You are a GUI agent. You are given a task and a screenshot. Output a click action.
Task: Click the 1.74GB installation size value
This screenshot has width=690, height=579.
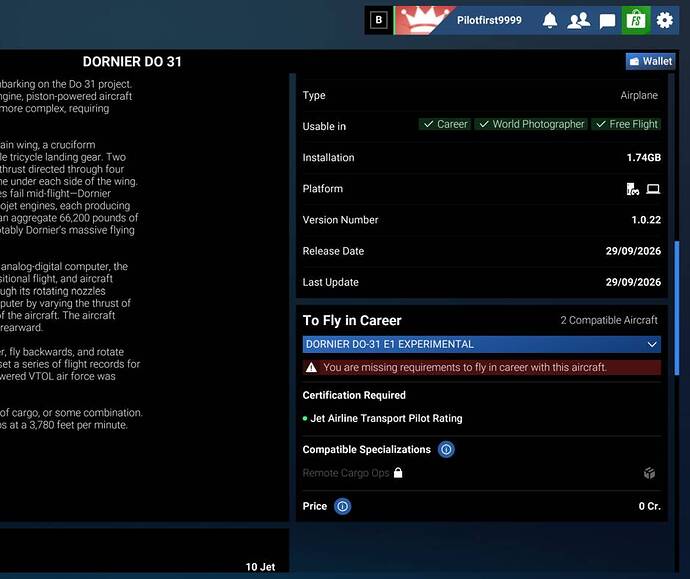643,158
